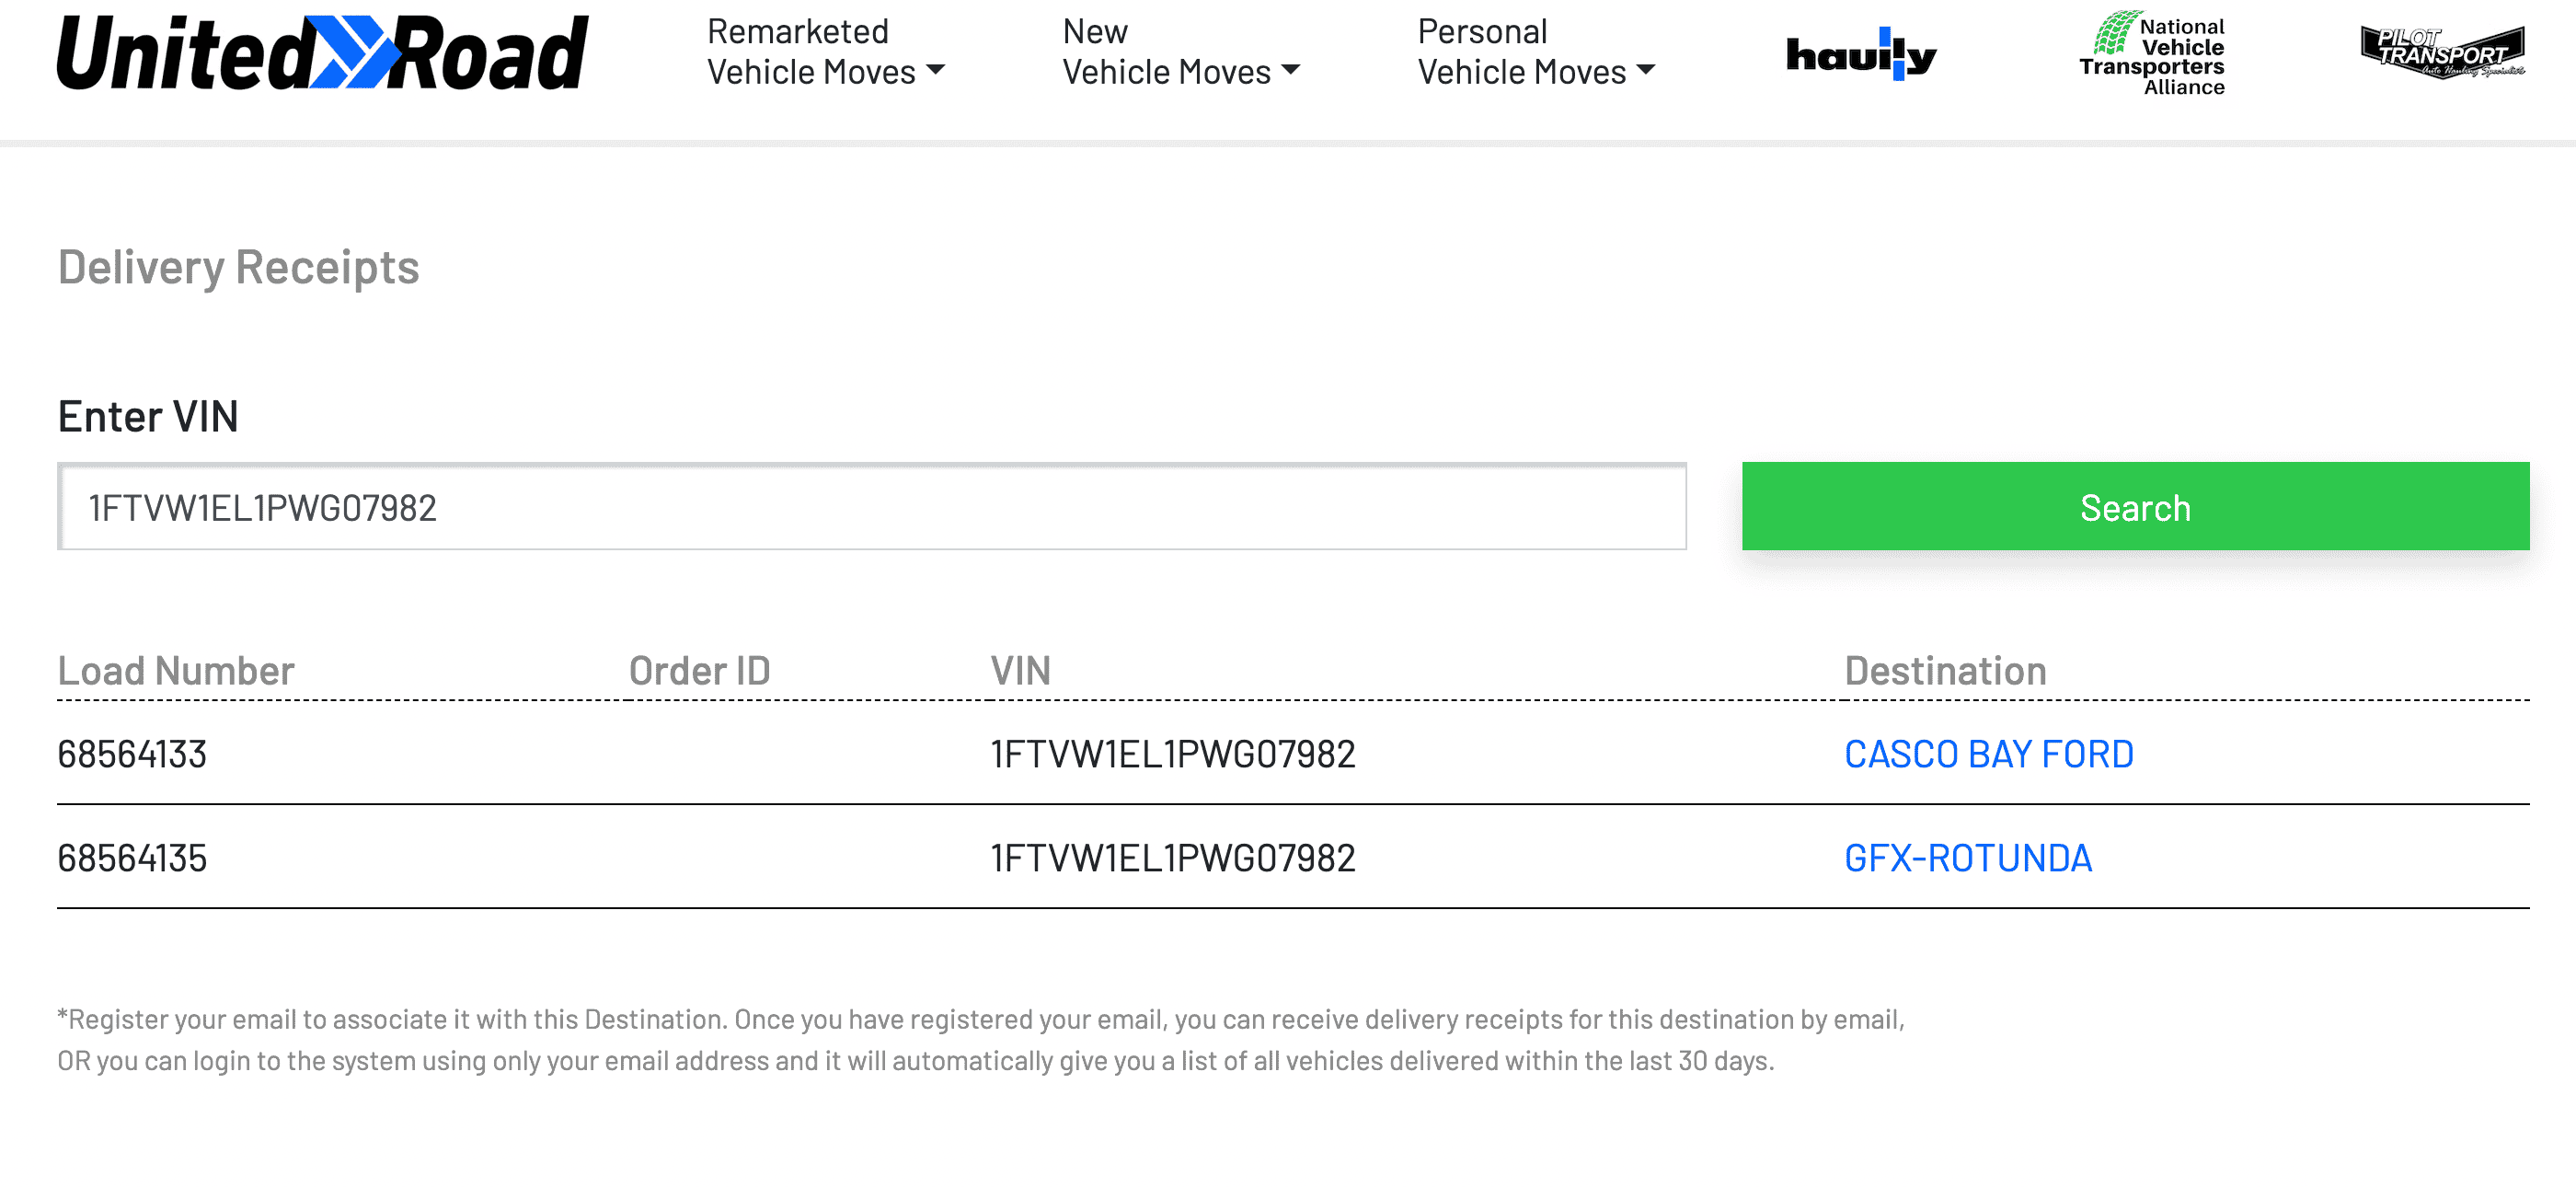Image resolution: width=2576 pixels, height=1187 pixels.
Task: Click the green Search button
Action: [x=2134, y=507]
